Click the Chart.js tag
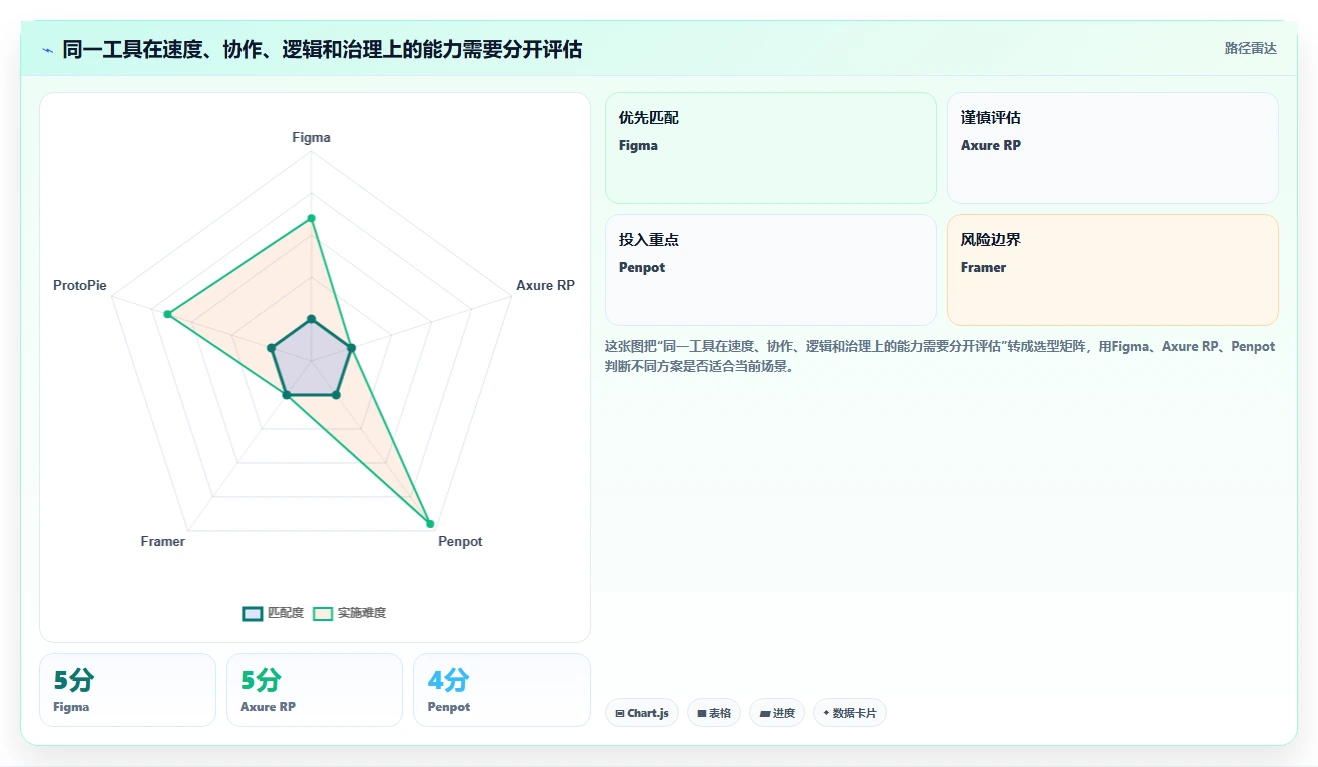 point(642,713)
